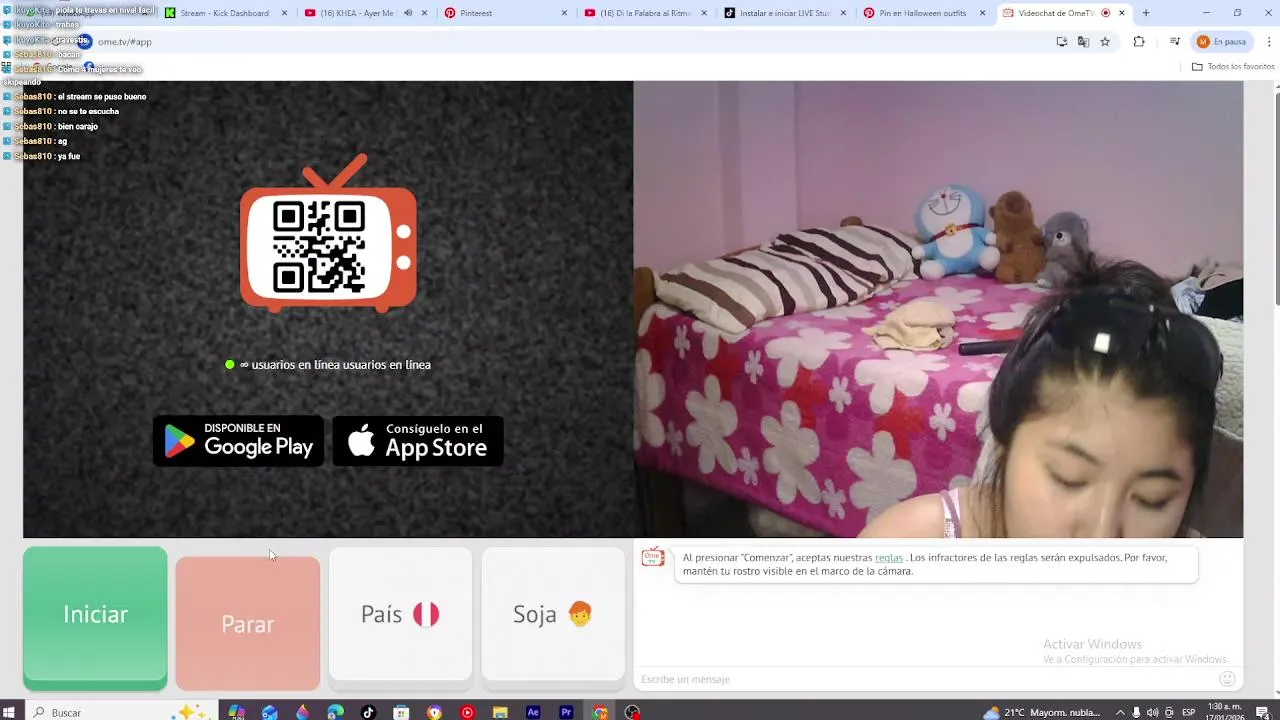The width and height of the screenshot is (1280, 720).
Task: Bookmark this page with star icon
Action: pyautogui.click(x=1105, y=42)
